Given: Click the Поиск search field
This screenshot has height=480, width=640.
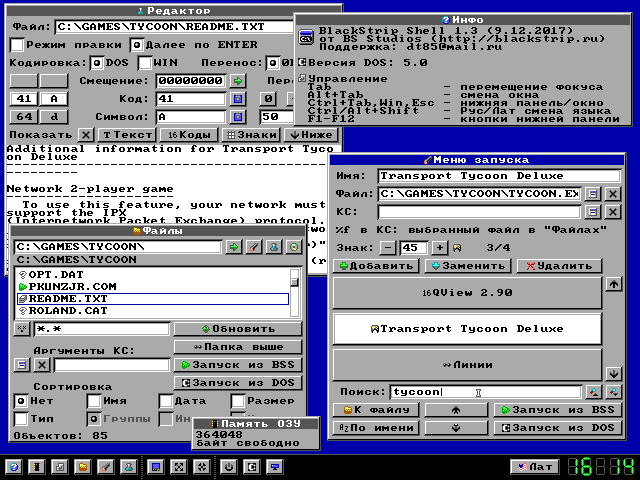Looking at the screenshot, I should tap(483, 392).
